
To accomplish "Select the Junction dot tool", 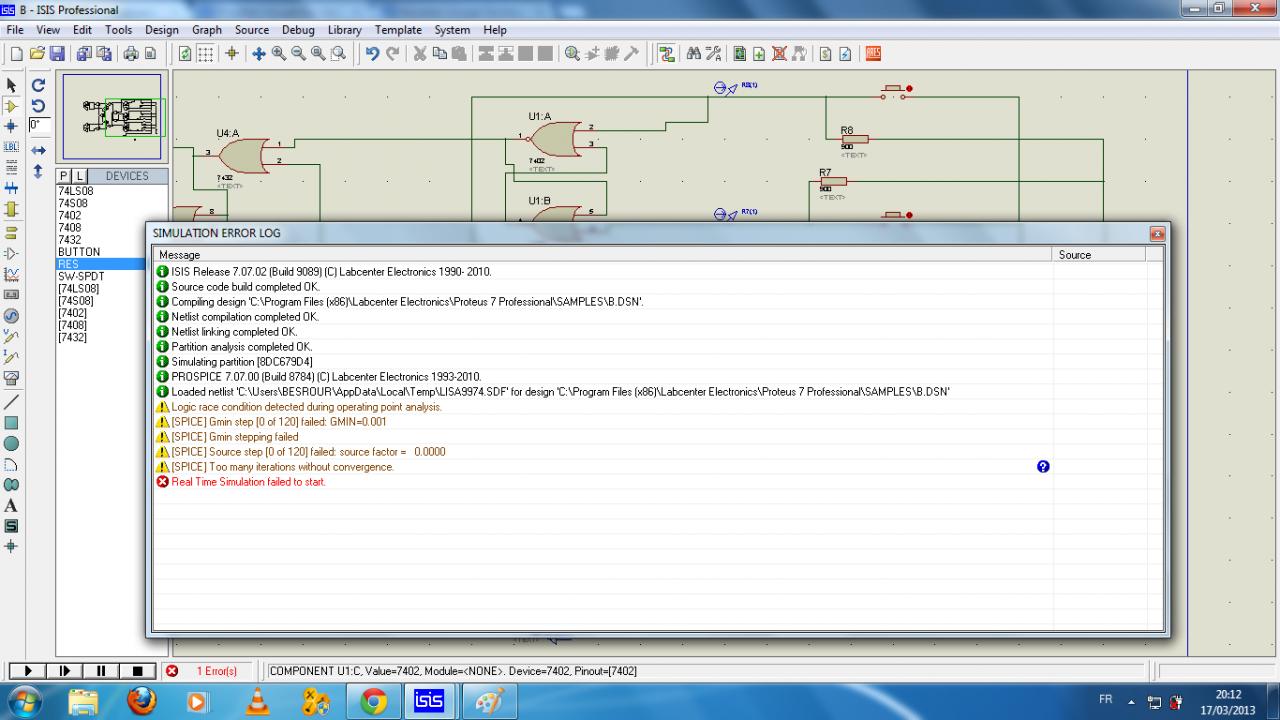I will click(12, 126).
